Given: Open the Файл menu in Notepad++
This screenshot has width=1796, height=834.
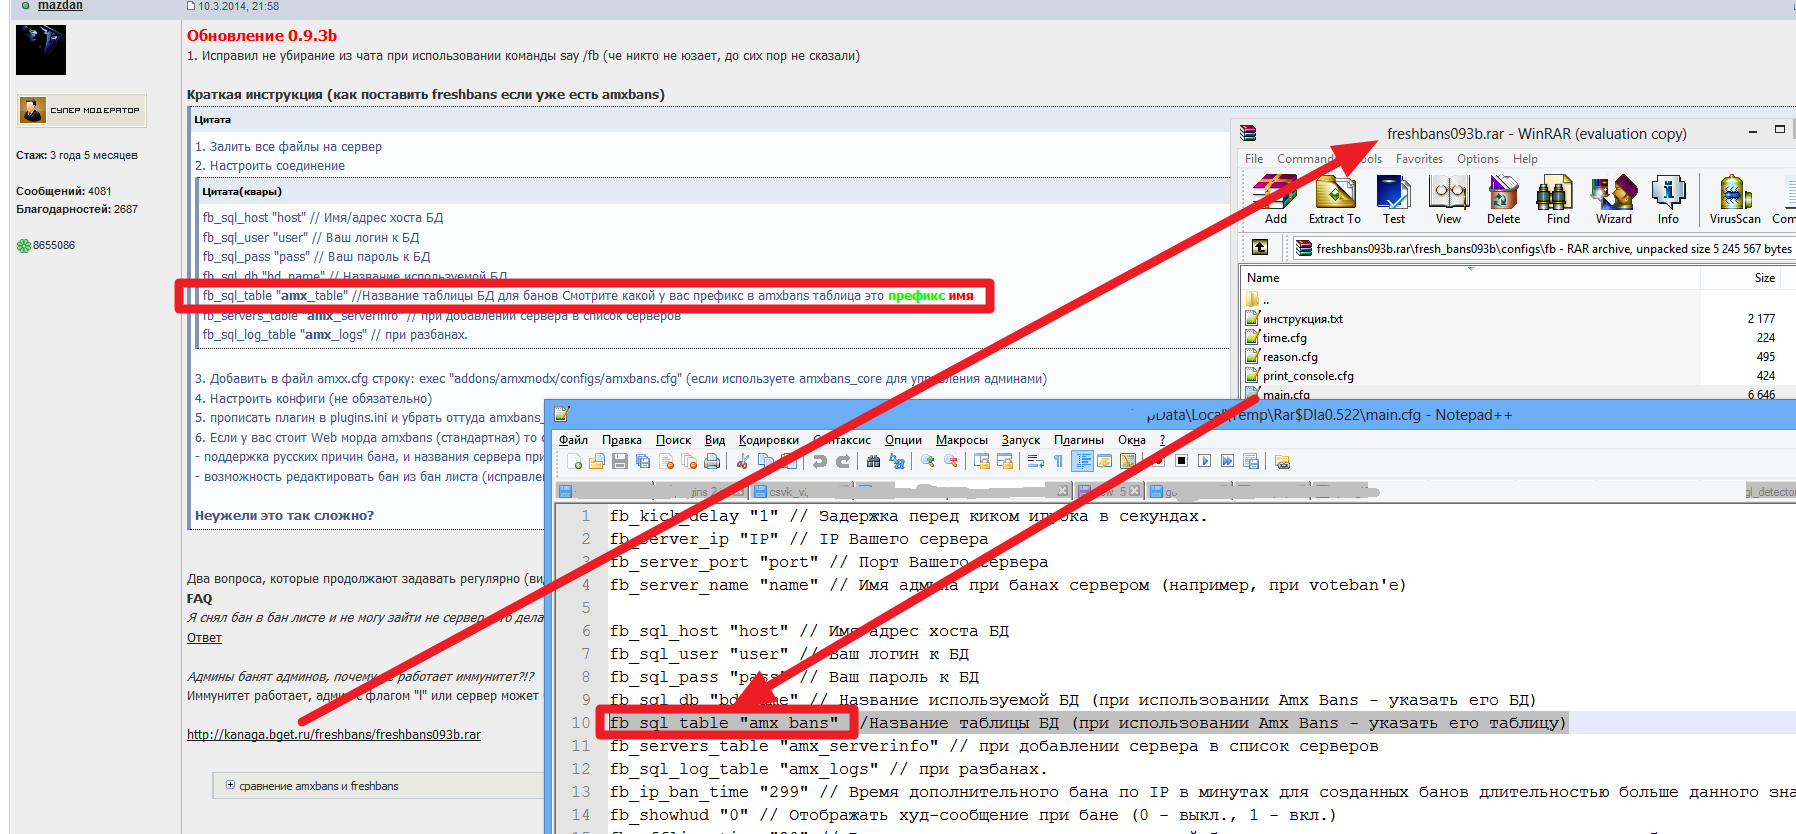Looking at the screenshot, I should click(x=573, y=440).
